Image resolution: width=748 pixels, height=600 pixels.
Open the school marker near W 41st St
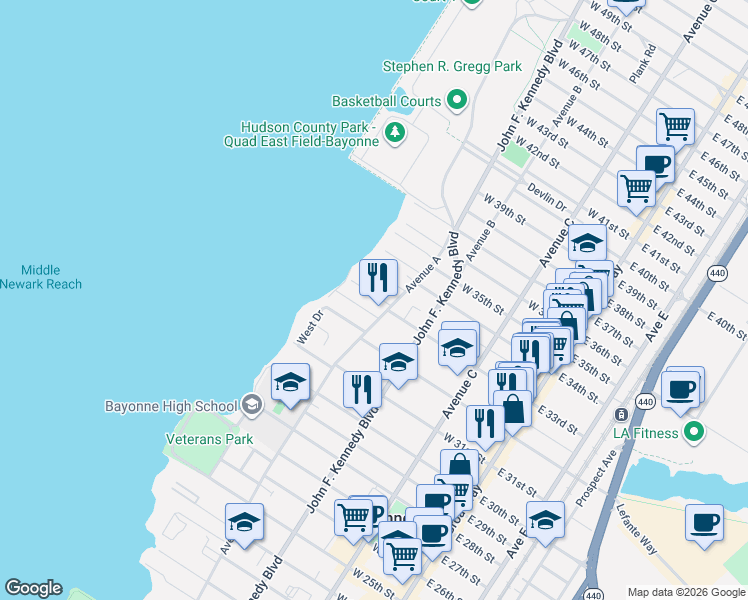pyautogui.click(x=587, y=243)
